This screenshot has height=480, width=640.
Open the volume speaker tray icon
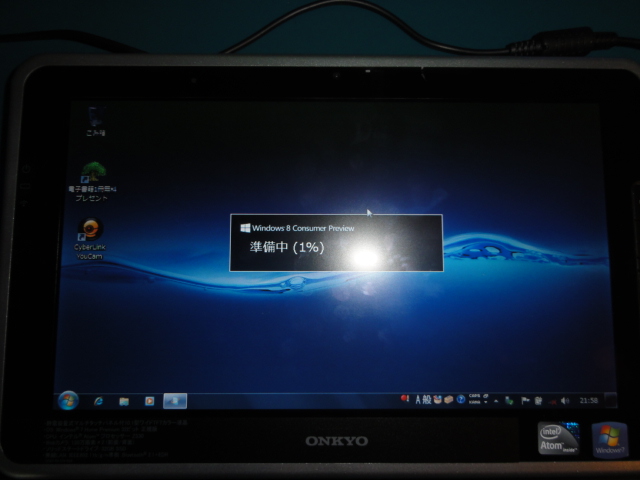[565, 401]
